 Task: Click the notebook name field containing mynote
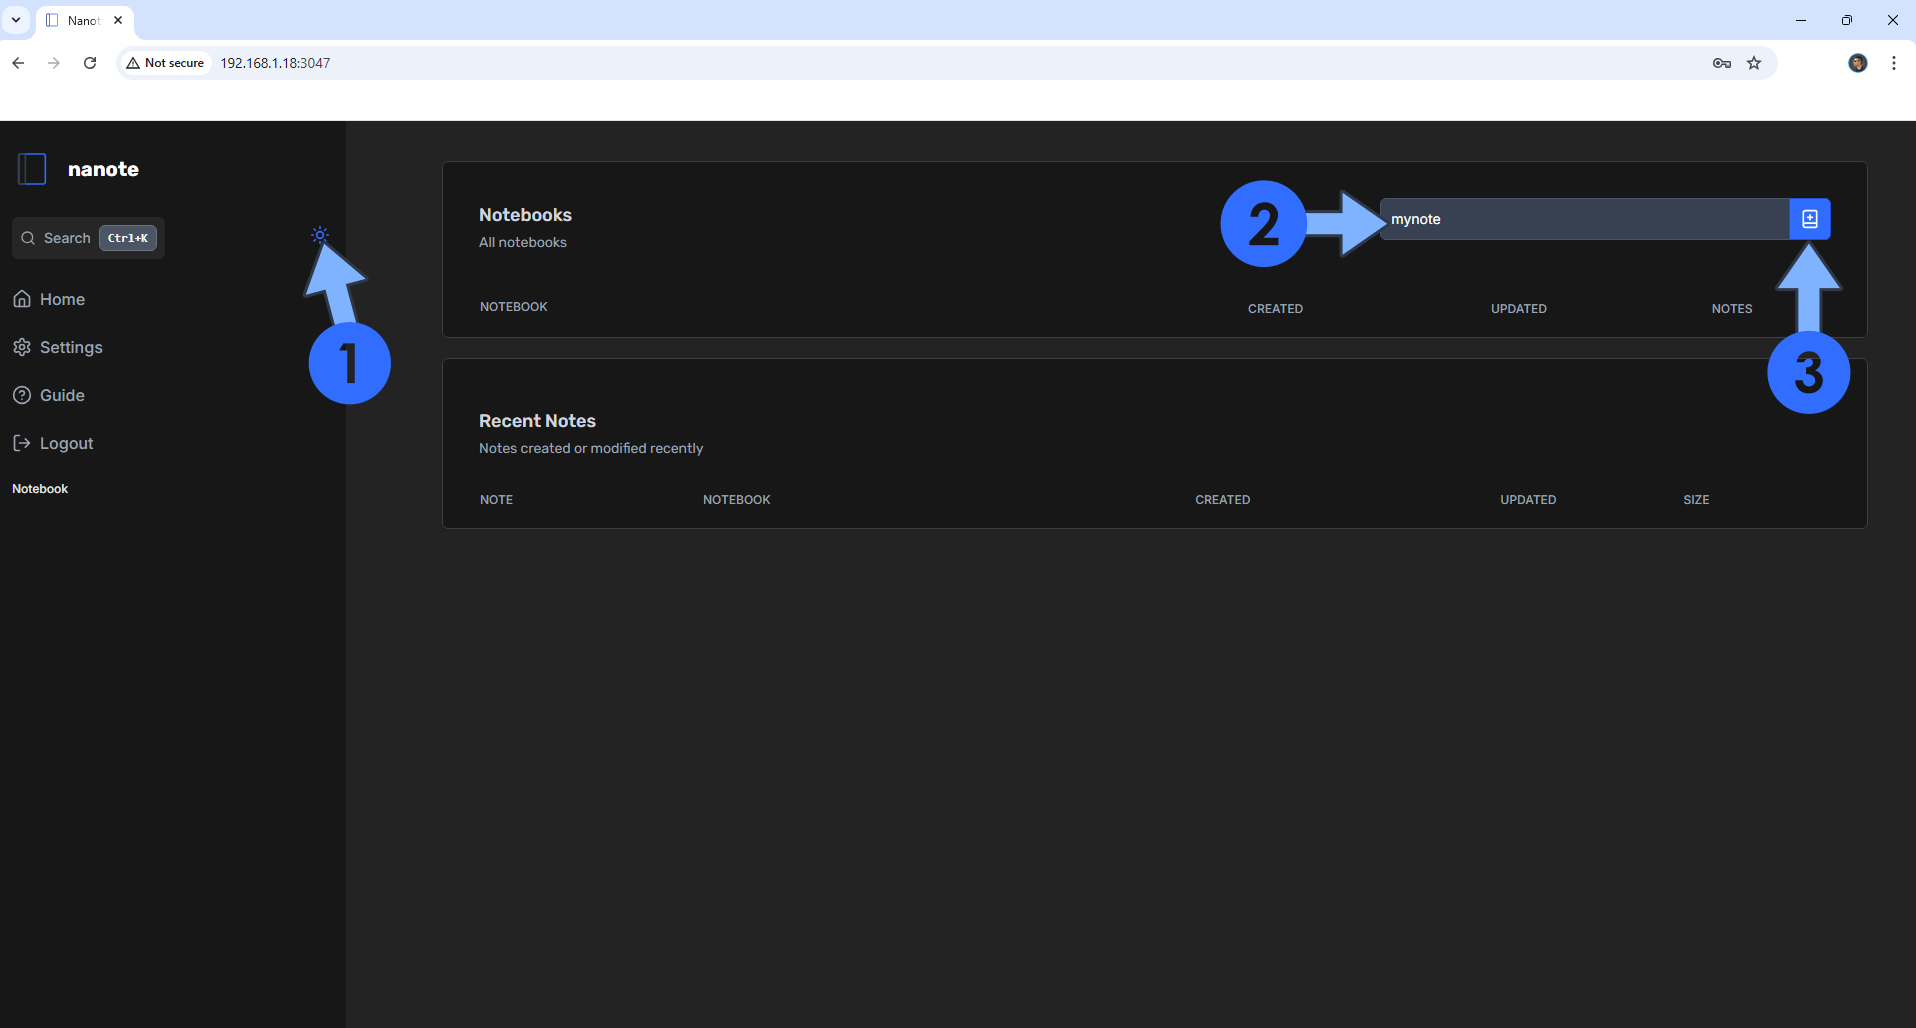pyautogui.click(x=1584, y=219)
